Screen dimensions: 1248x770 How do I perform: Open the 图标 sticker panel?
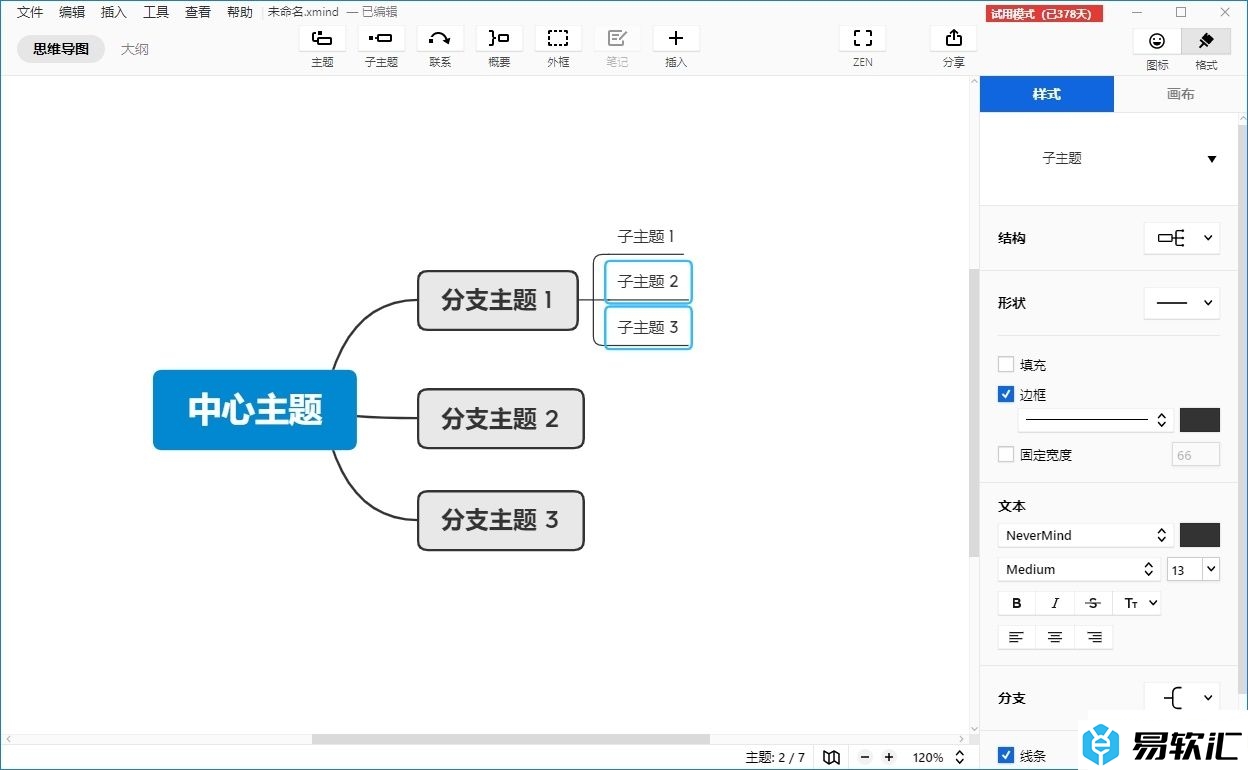(1157, 41)
